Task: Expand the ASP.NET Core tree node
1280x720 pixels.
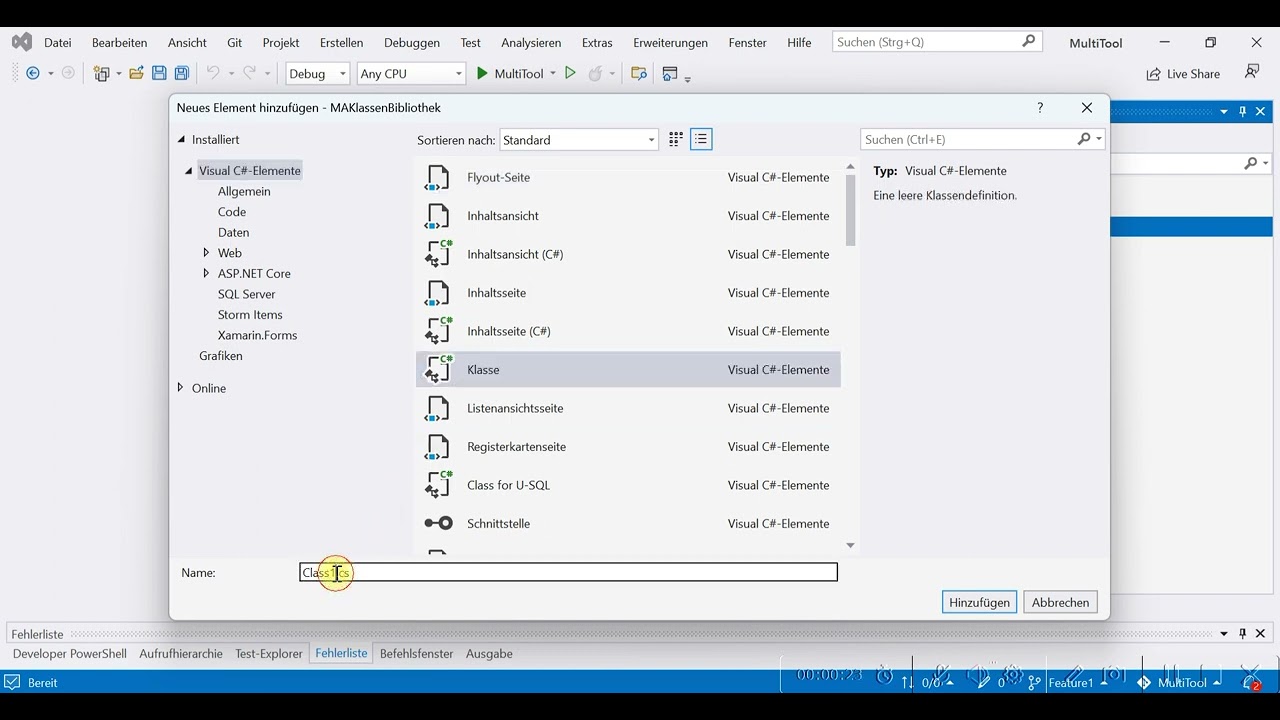Action: click(206, 273)
